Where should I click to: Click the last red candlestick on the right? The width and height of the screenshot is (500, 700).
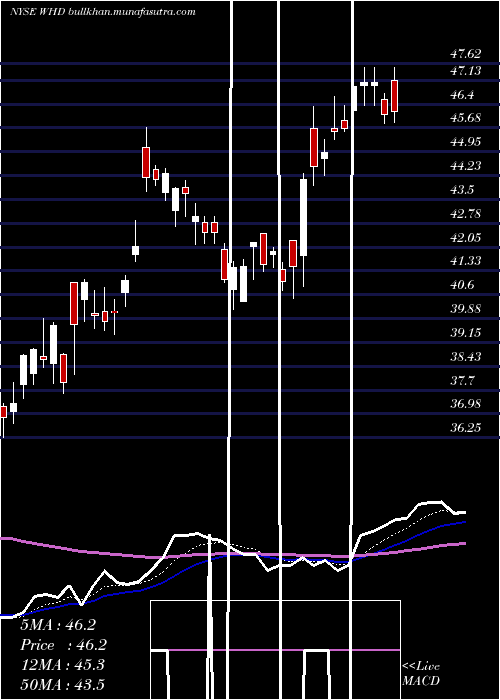click(394, 96)
